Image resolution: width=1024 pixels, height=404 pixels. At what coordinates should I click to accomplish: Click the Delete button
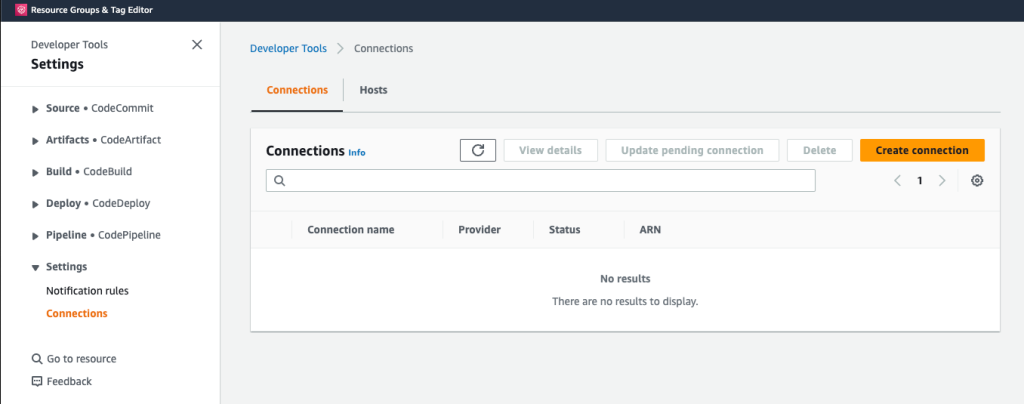click(820, 150)
